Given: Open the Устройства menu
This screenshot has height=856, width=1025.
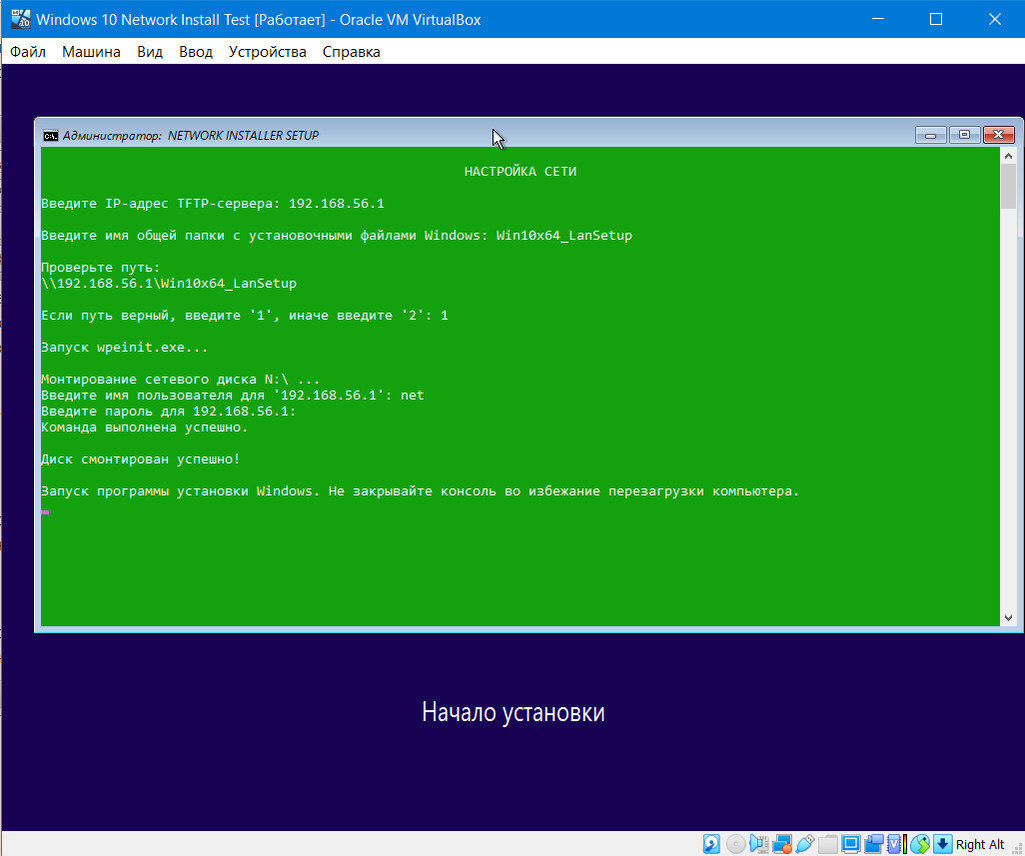Looking at the screenshot, I should click(267, 52).
